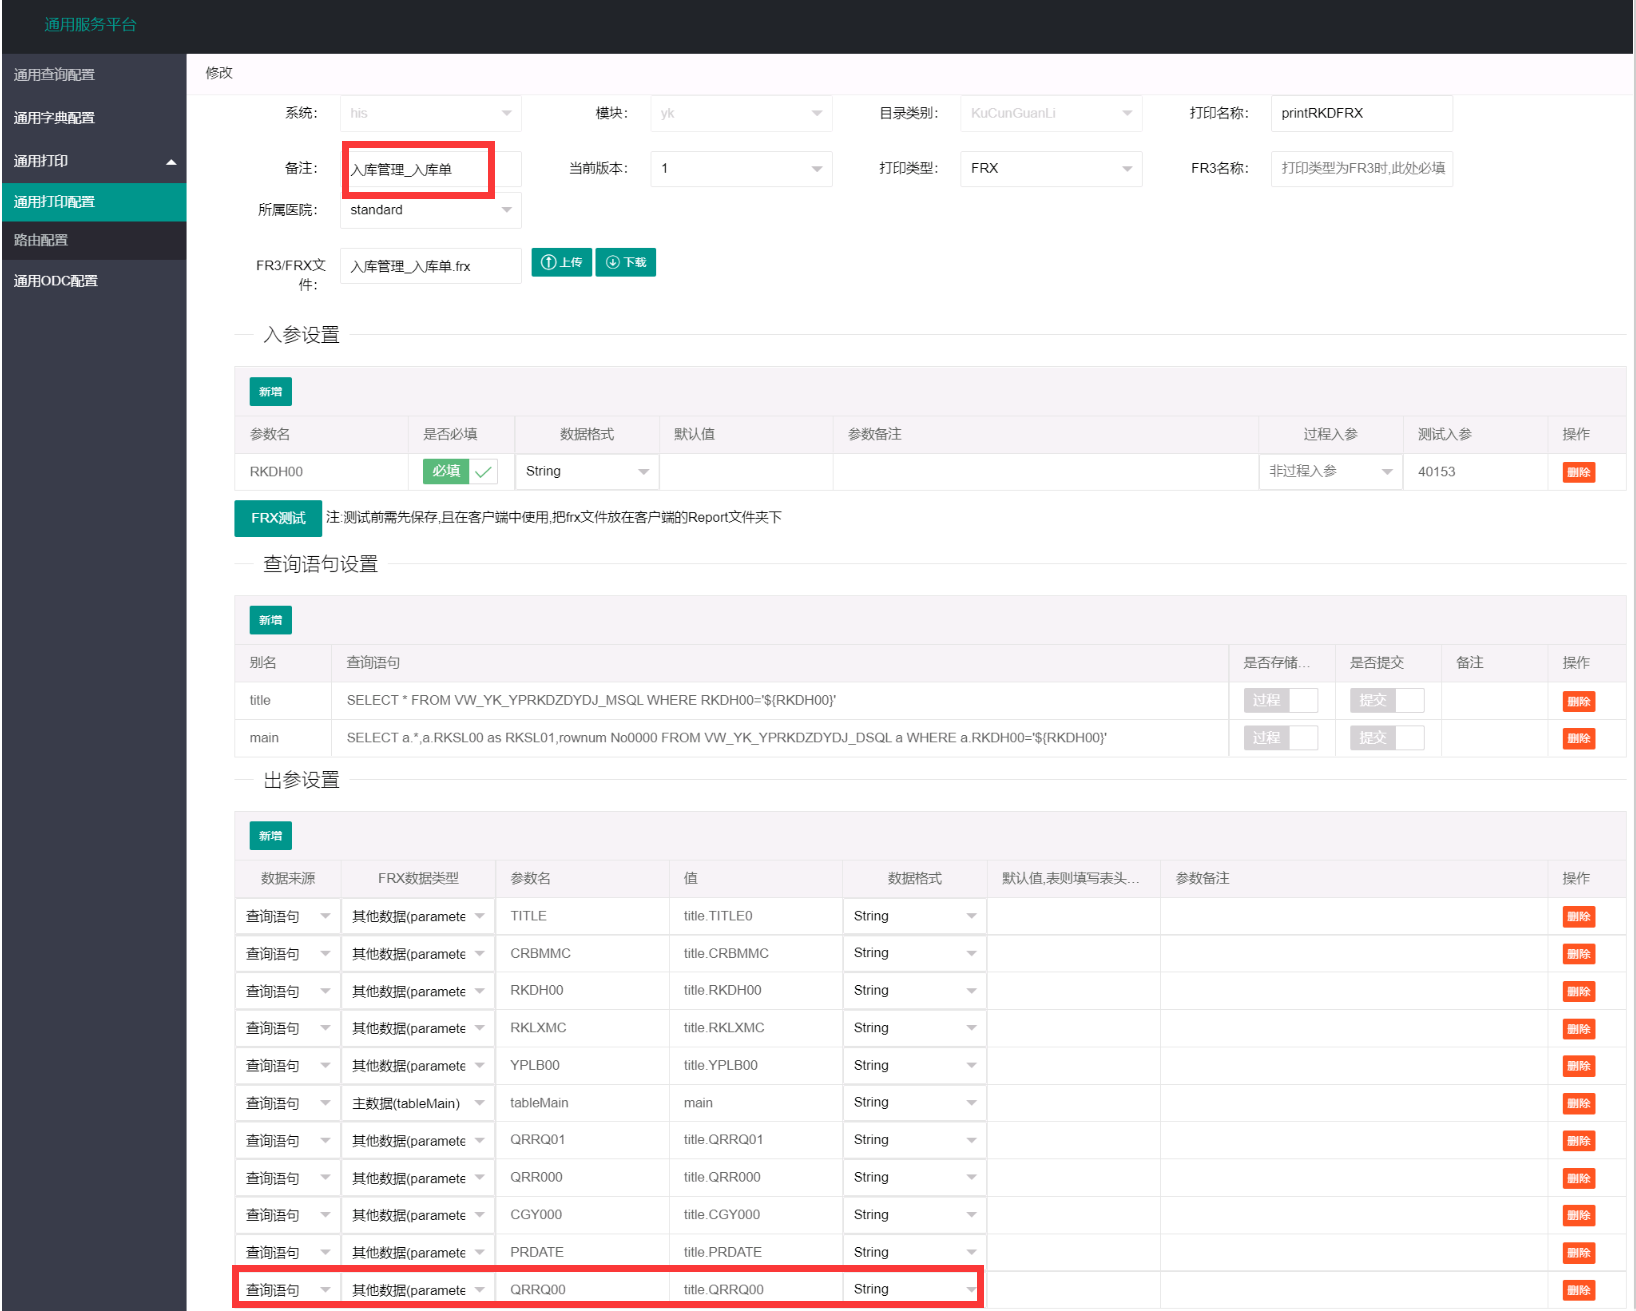This screenshot has width=1636, height=1311.
Task: Click the main query SQL statement text
Action: coord(726,738)
